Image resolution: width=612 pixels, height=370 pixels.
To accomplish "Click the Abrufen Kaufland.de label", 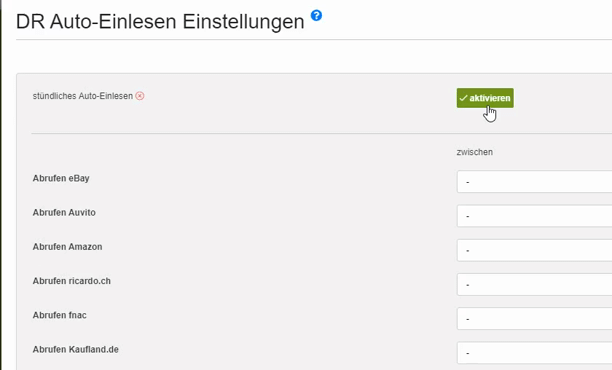I will click(76, 349).
